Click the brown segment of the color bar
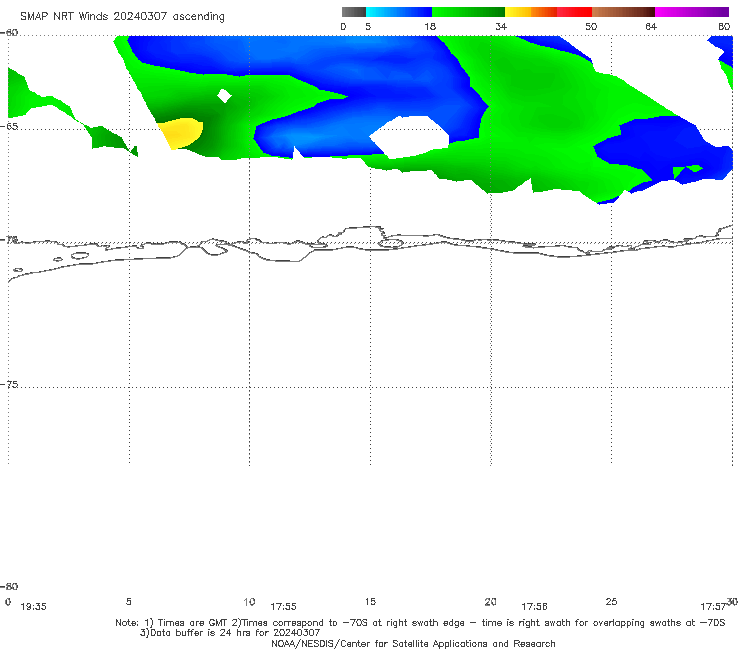 pyautogui.click(x=623, y=12)
